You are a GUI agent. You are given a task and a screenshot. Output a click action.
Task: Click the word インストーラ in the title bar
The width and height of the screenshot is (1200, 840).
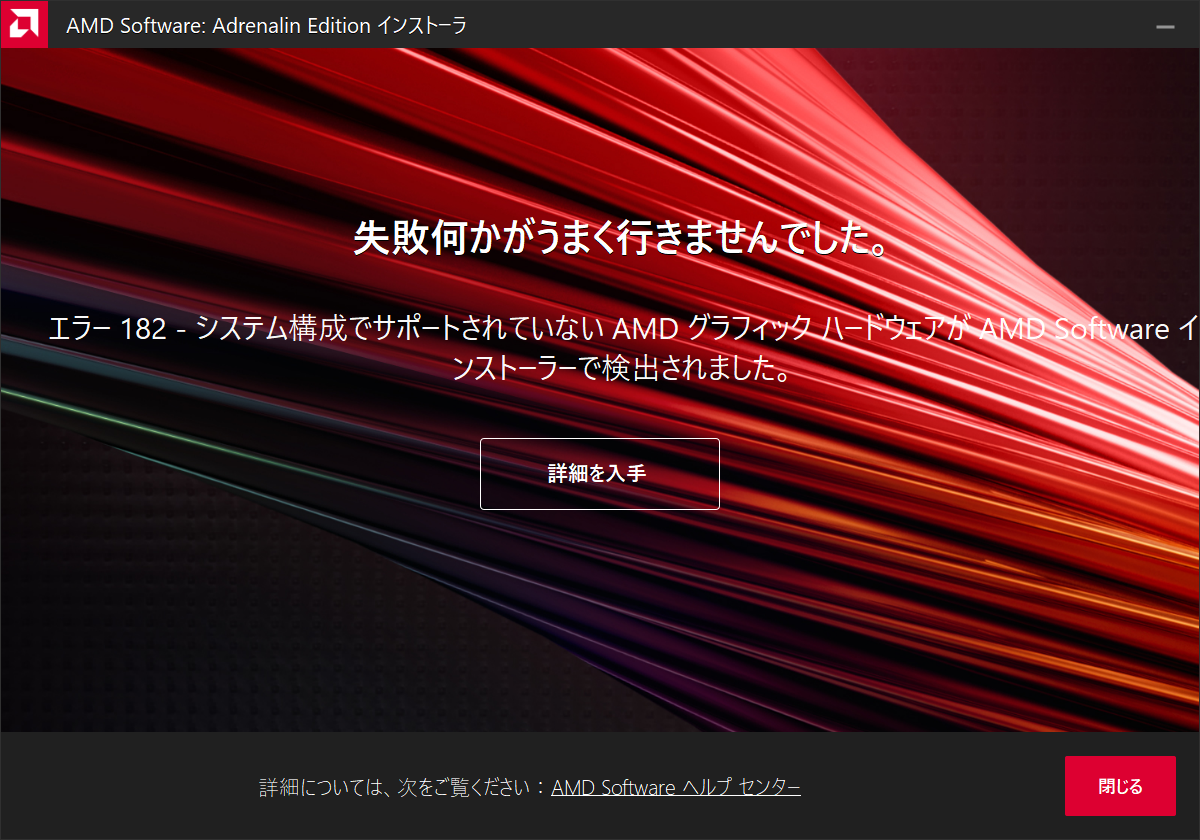[421, 26]
